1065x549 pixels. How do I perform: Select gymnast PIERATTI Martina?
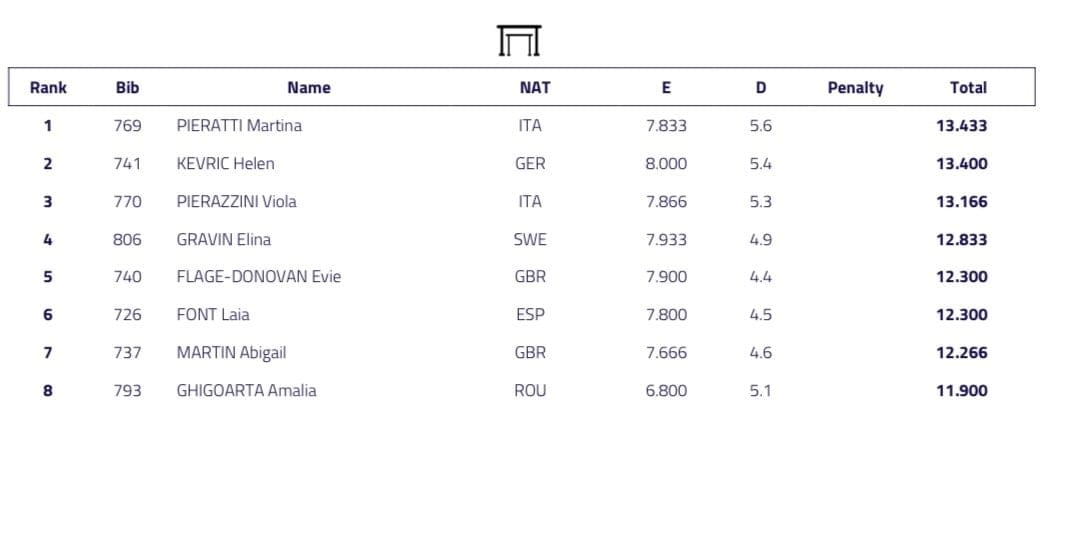click(x=239, y=126)
